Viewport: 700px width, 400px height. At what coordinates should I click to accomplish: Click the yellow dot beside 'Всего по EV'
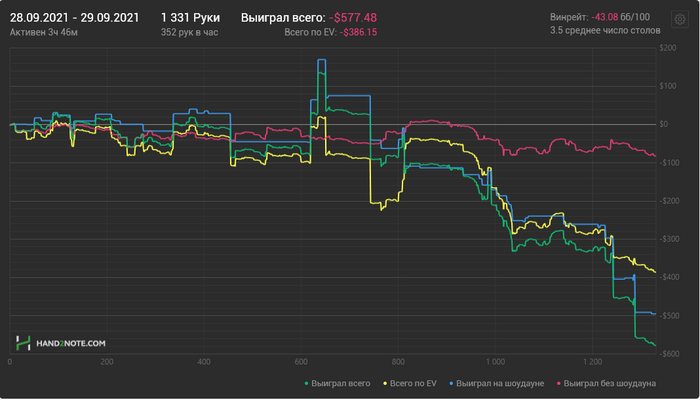pyautogui.click(x=385, y=383)
